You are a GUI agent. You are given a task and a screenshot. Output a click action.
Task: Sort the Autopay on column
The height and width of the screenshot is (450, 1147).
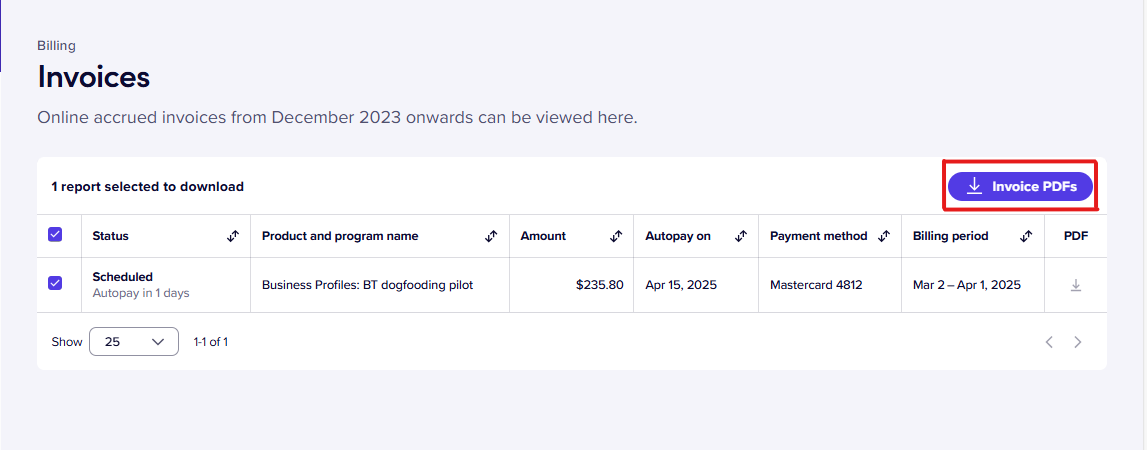point(741,236)
